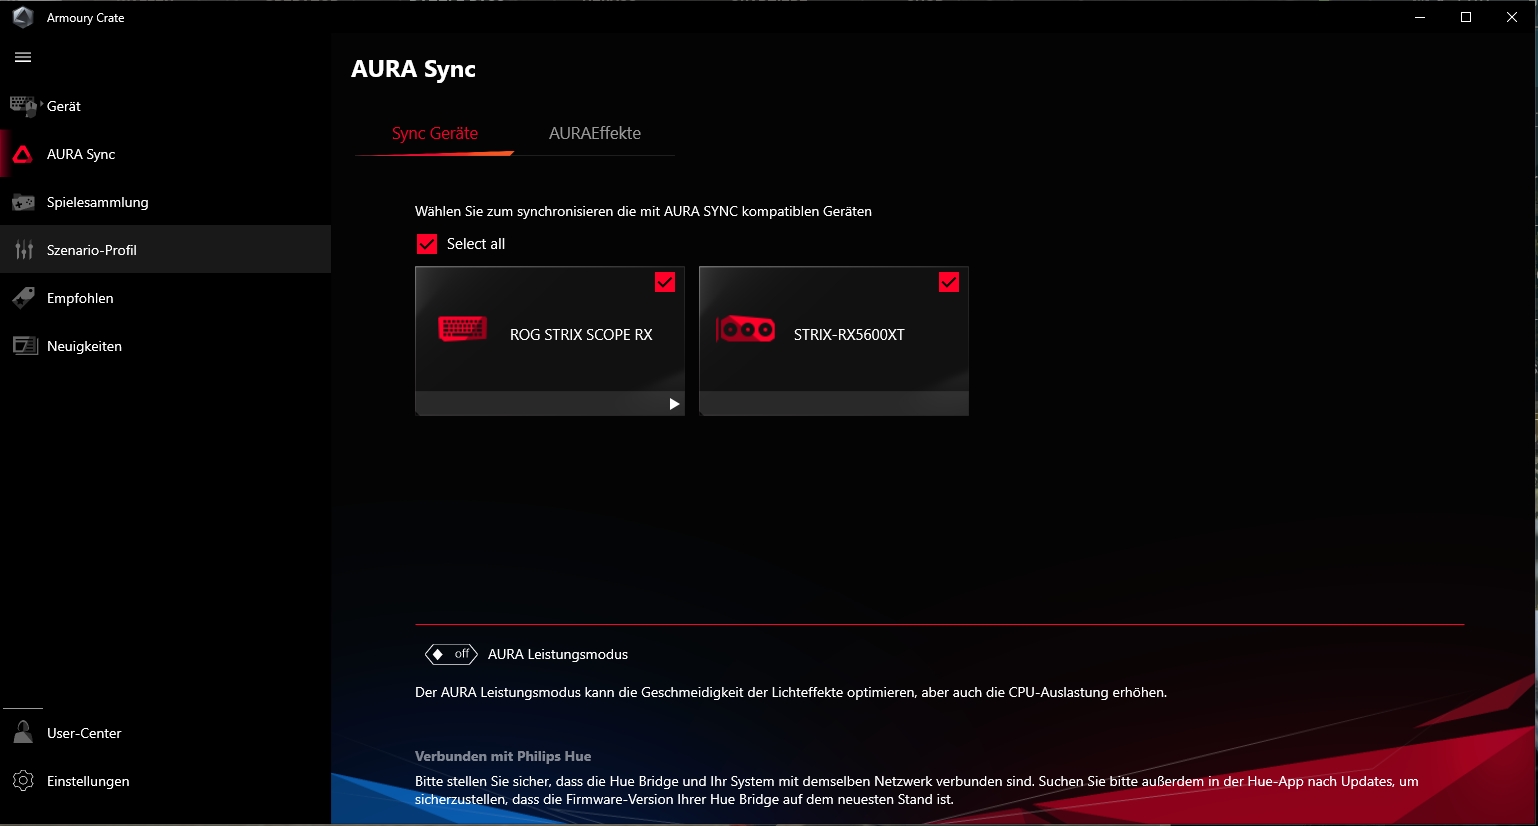Open the Gerät device icon in the sidebar
This screenshot has height=826, width=1538.
(x=23, y=105)
